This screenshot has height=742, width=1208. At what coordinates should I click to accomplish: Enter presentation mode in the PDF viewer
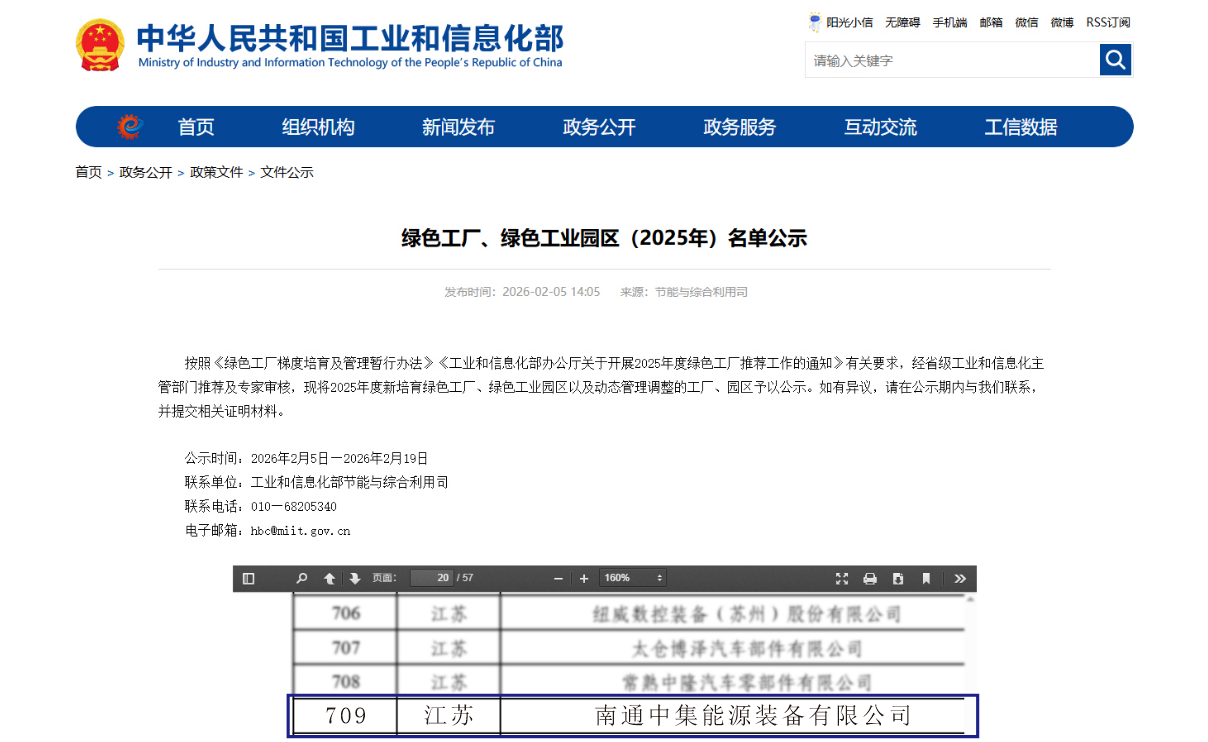(842, 578)
